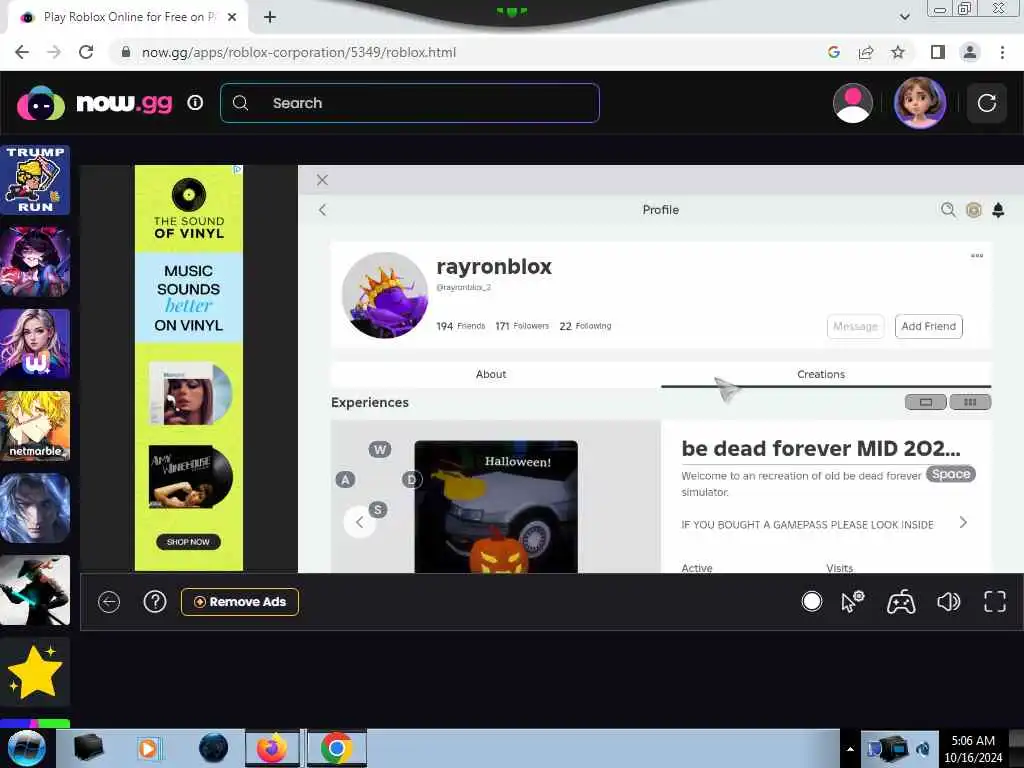Select the grid view toggle
1024x768 pixels.
point(970,402)
